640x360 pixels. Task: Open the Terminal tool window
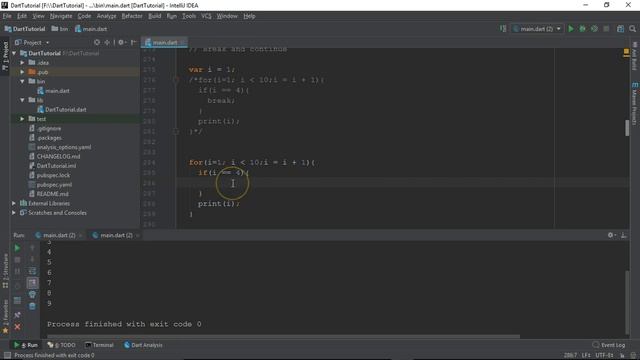[x=99, y=345]
